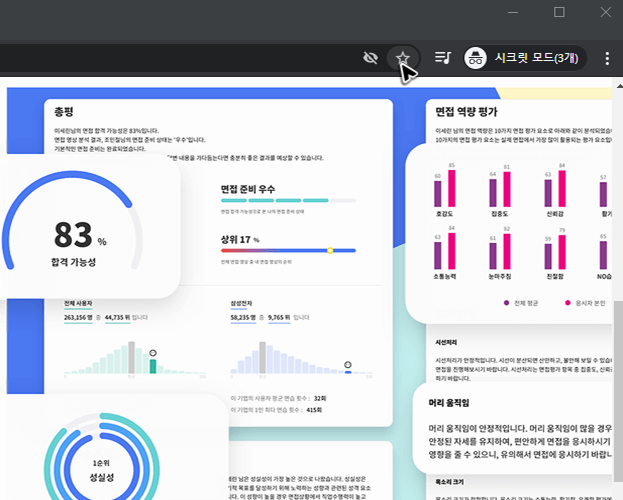Click the 소통능력 bar chart label
The image size is (623, 500).
444,276
